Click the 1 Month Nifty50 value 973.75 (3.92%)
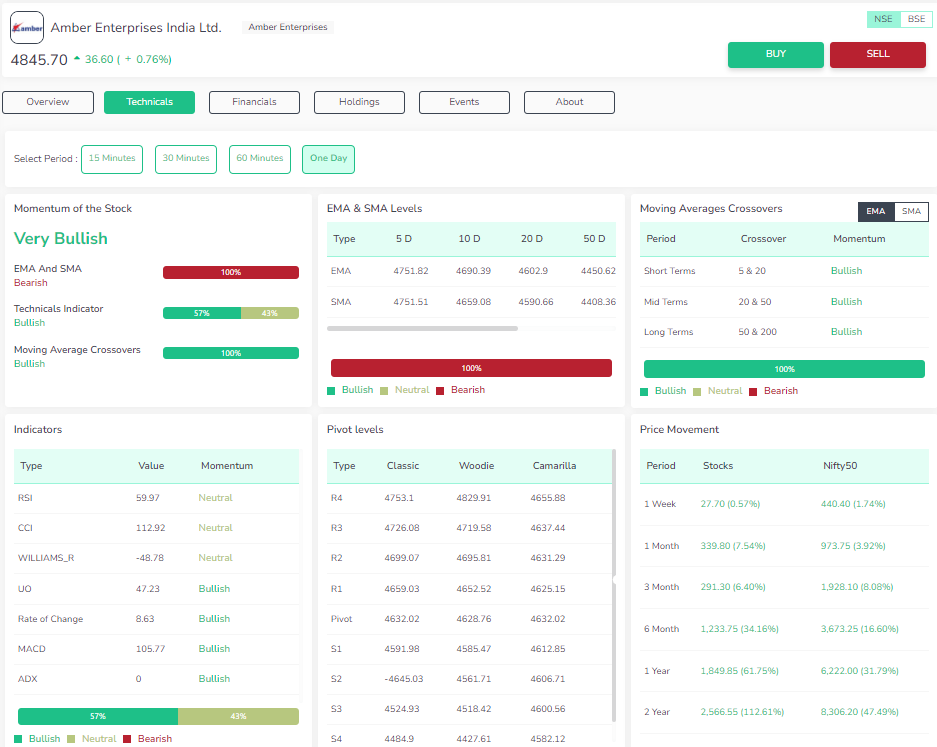The image size is (937, 747). pyautogui.click(x=853, y=546)
